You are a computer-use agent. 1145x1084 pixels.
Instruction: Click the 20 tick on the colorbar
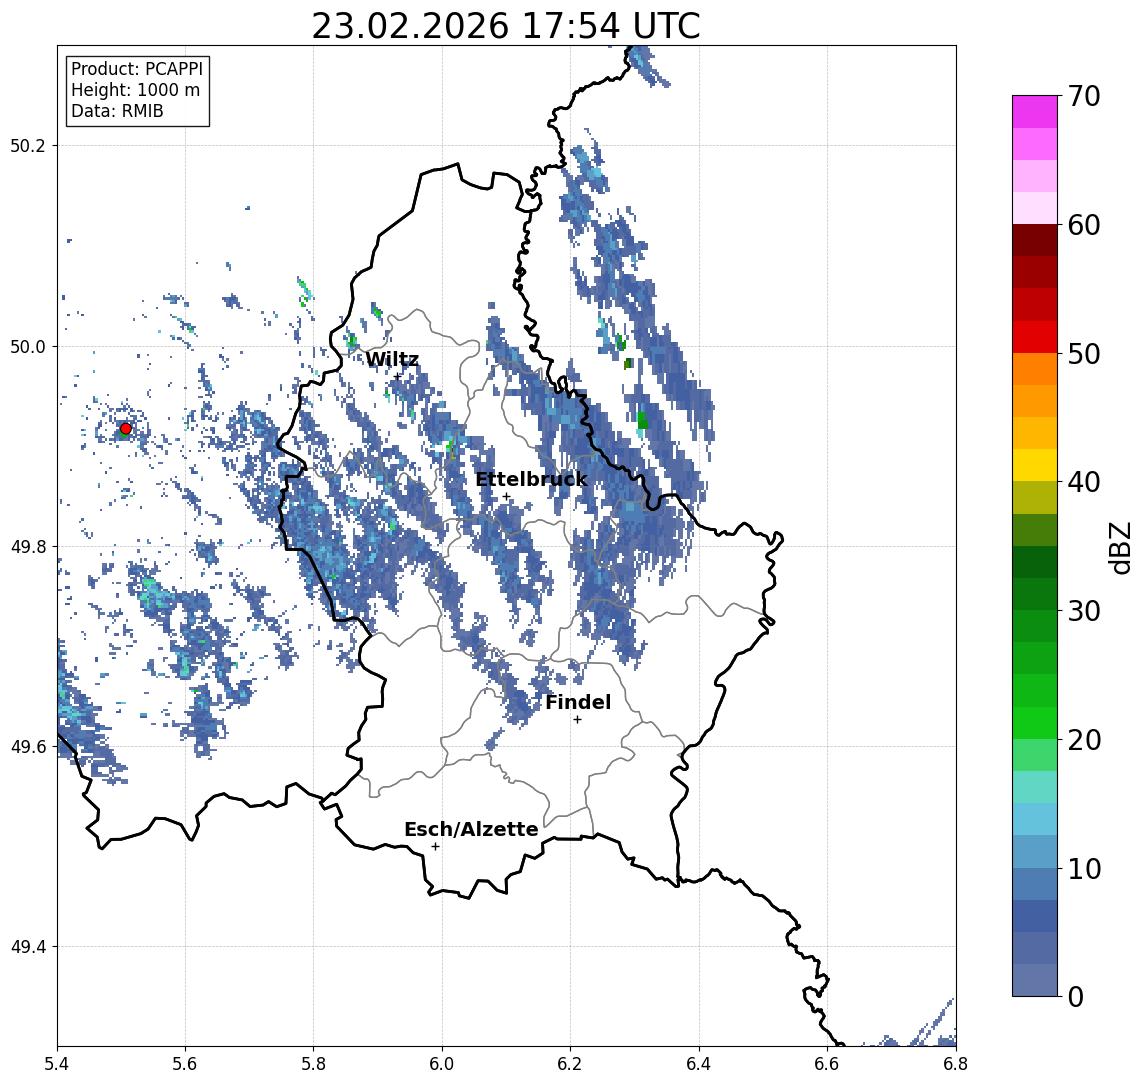point(1084,739)
